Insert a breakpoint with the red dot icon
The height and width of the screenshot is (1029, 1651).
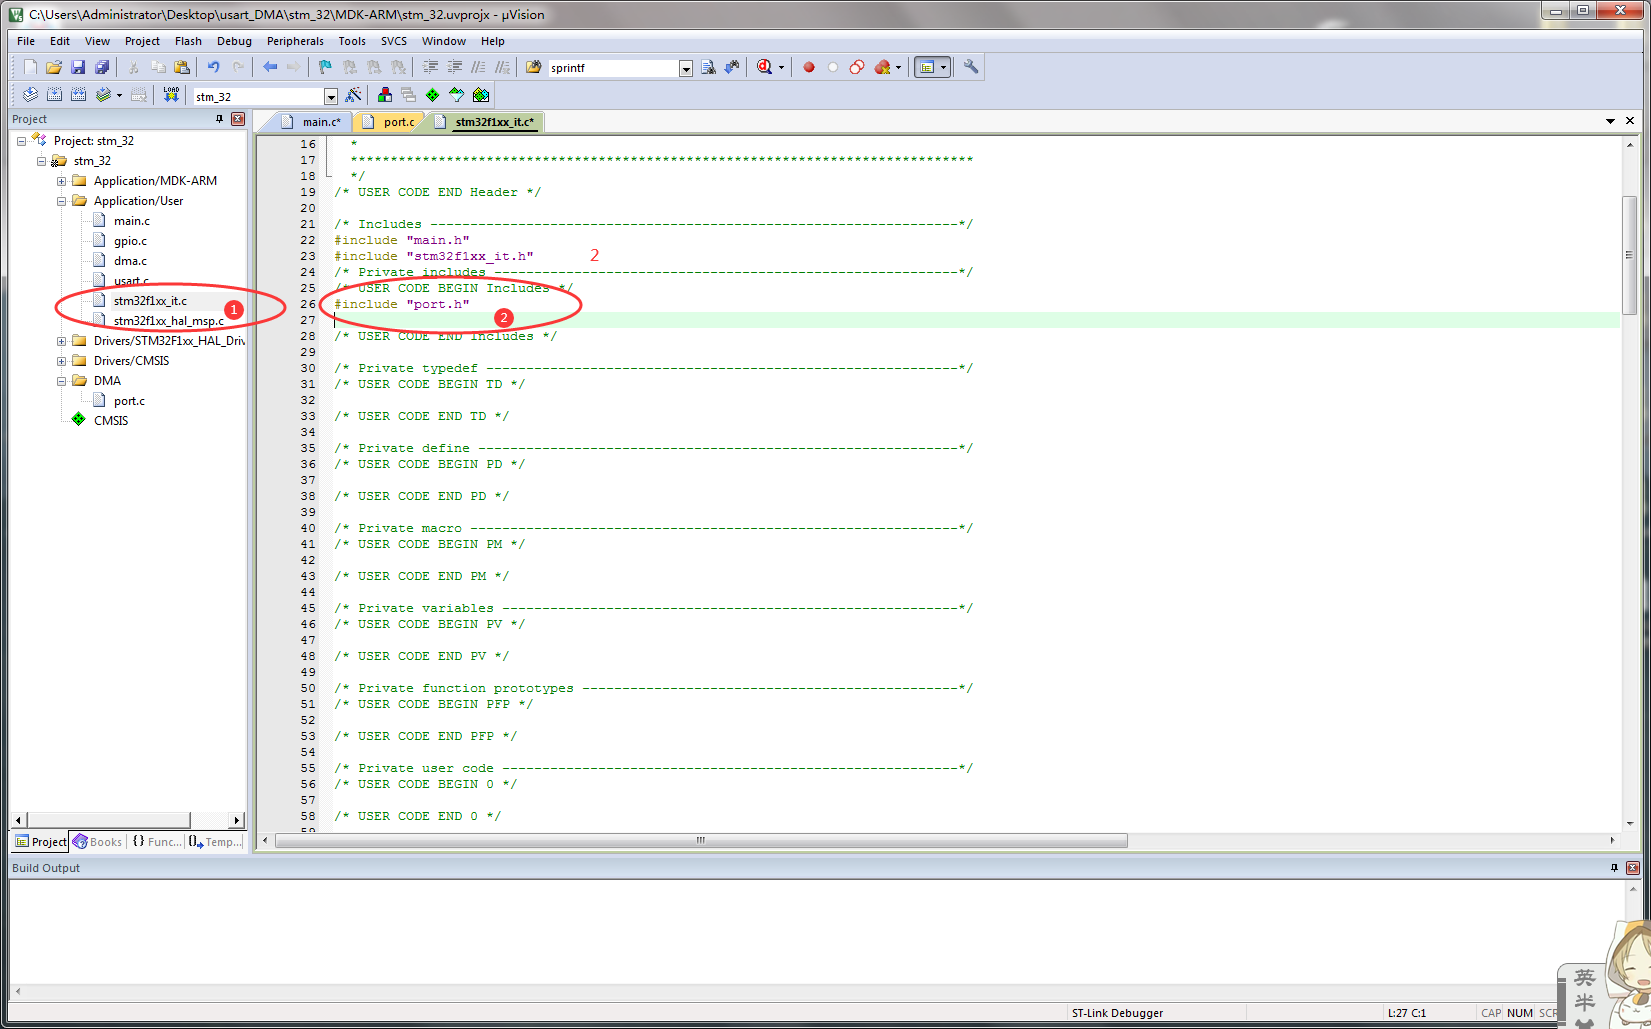tap(809, 67)
